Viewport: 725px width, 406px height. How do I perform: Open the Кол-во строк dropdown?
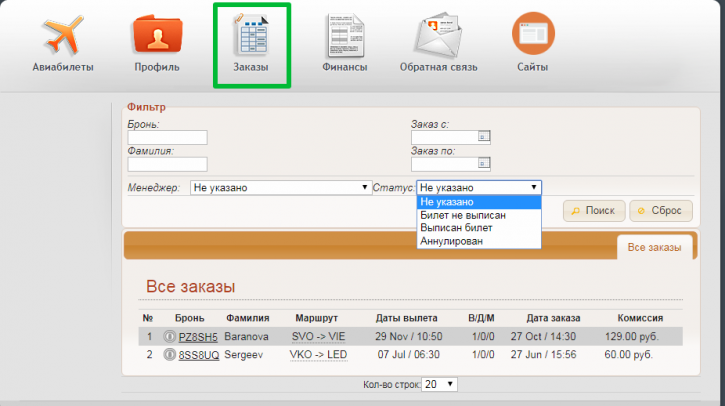point(439,384)
